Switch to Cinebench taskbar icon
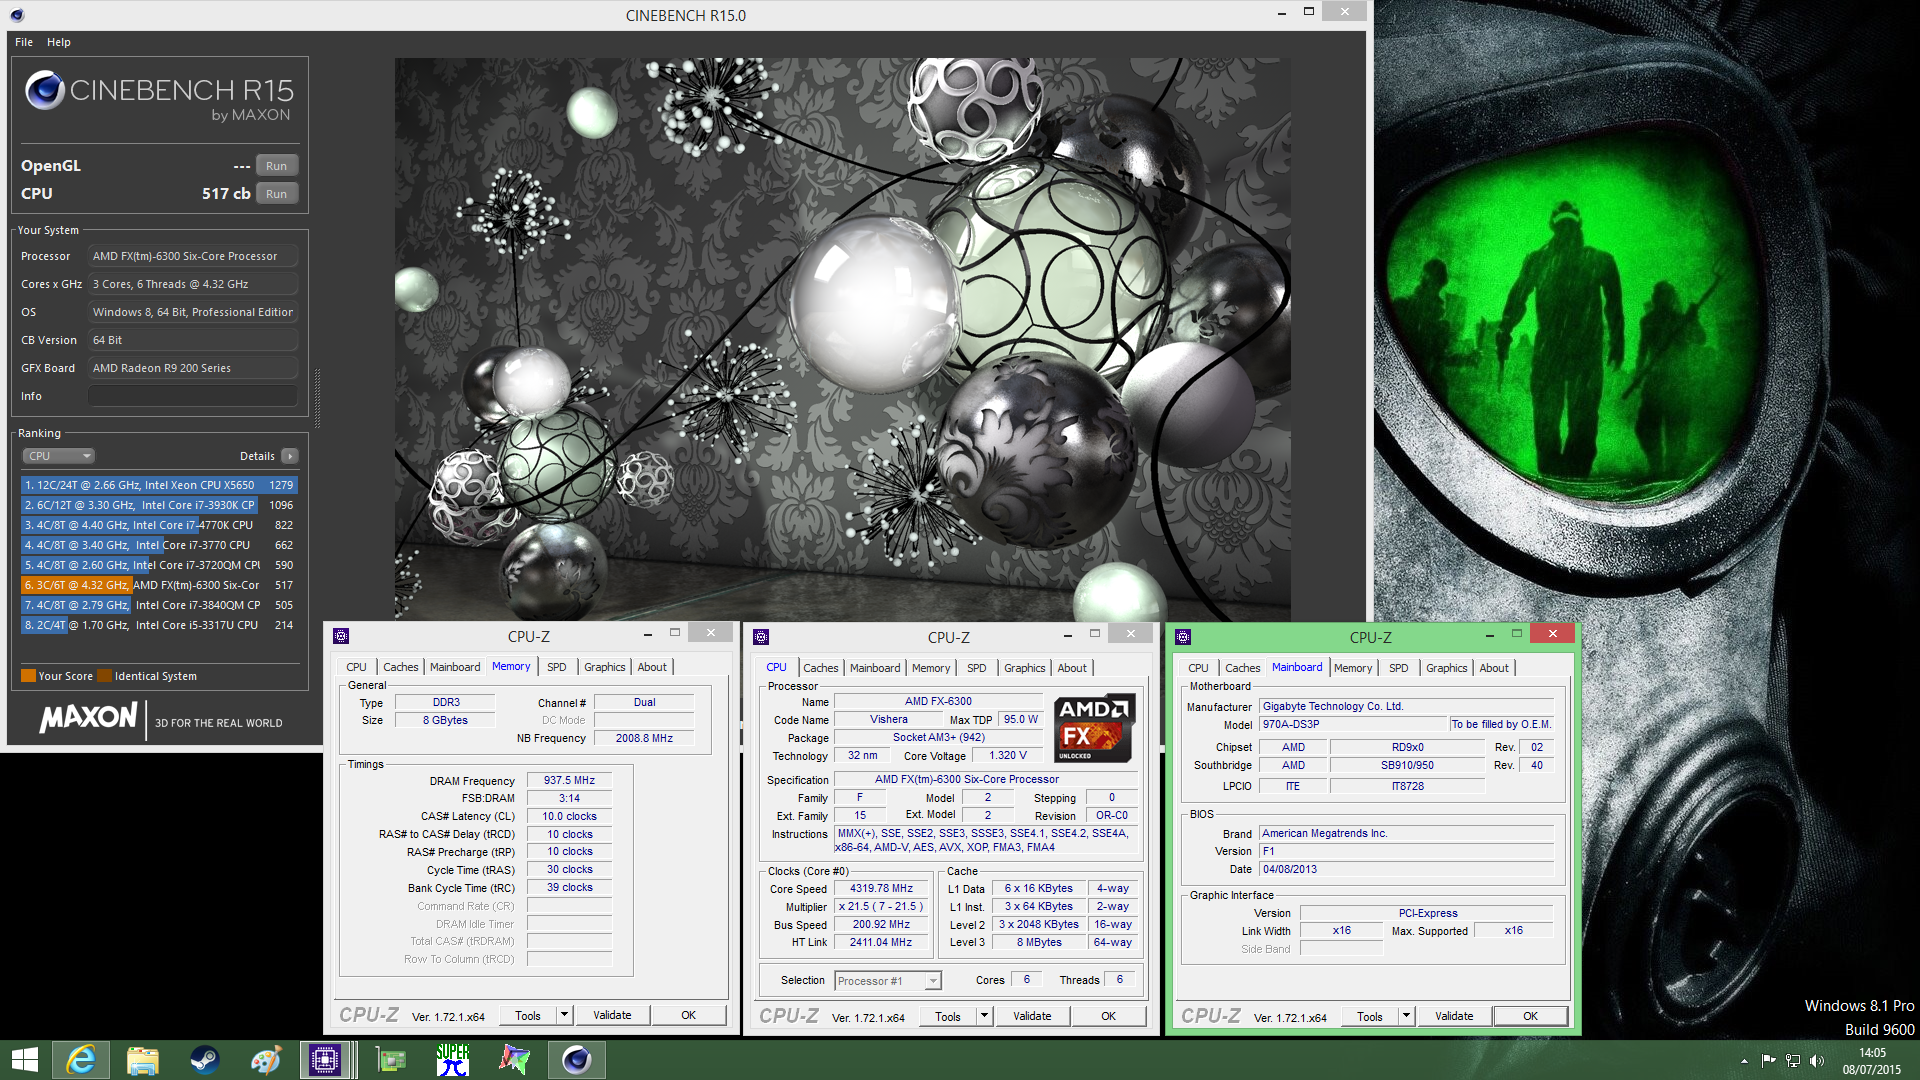Image resolution: width=1920 pixels, height=1080 pixels. (576, 1060)
